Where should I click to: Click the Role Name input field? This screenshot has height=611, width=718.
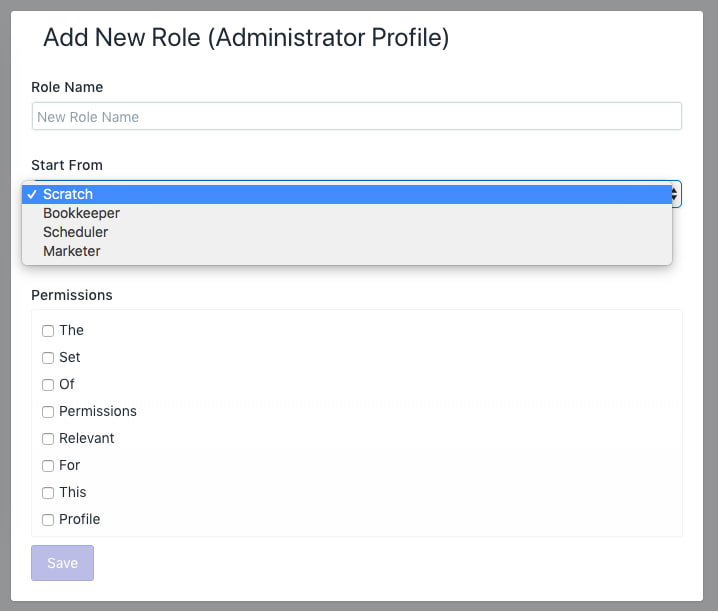click(x=357, y=116)
